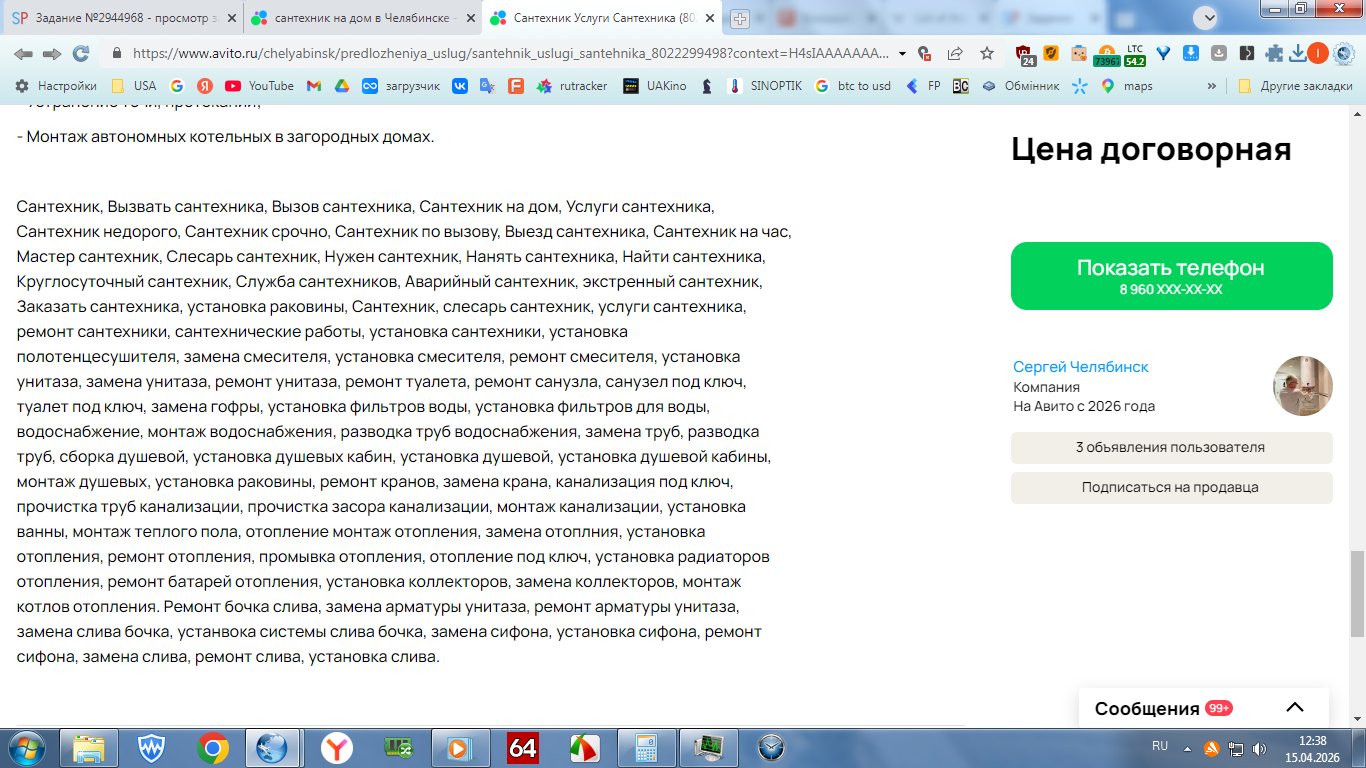The height and width of the screenshot is (768, 1366).
Task: Open a new browser tab
Action: click(739, 19)
